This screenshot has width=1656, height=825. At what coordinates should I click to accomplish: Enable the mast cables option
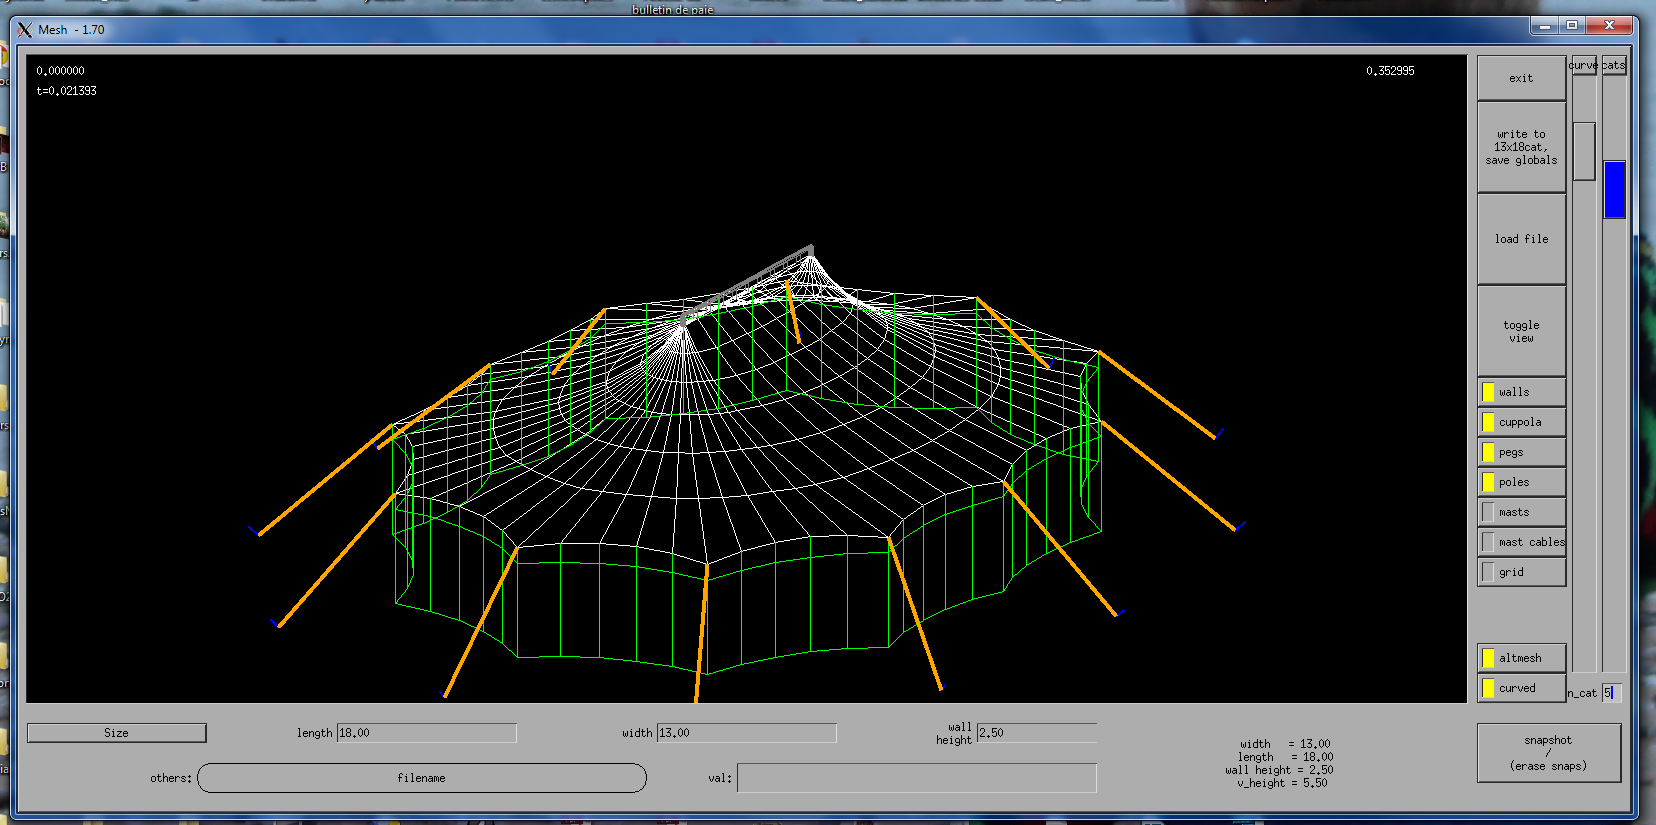point(1489,542)
